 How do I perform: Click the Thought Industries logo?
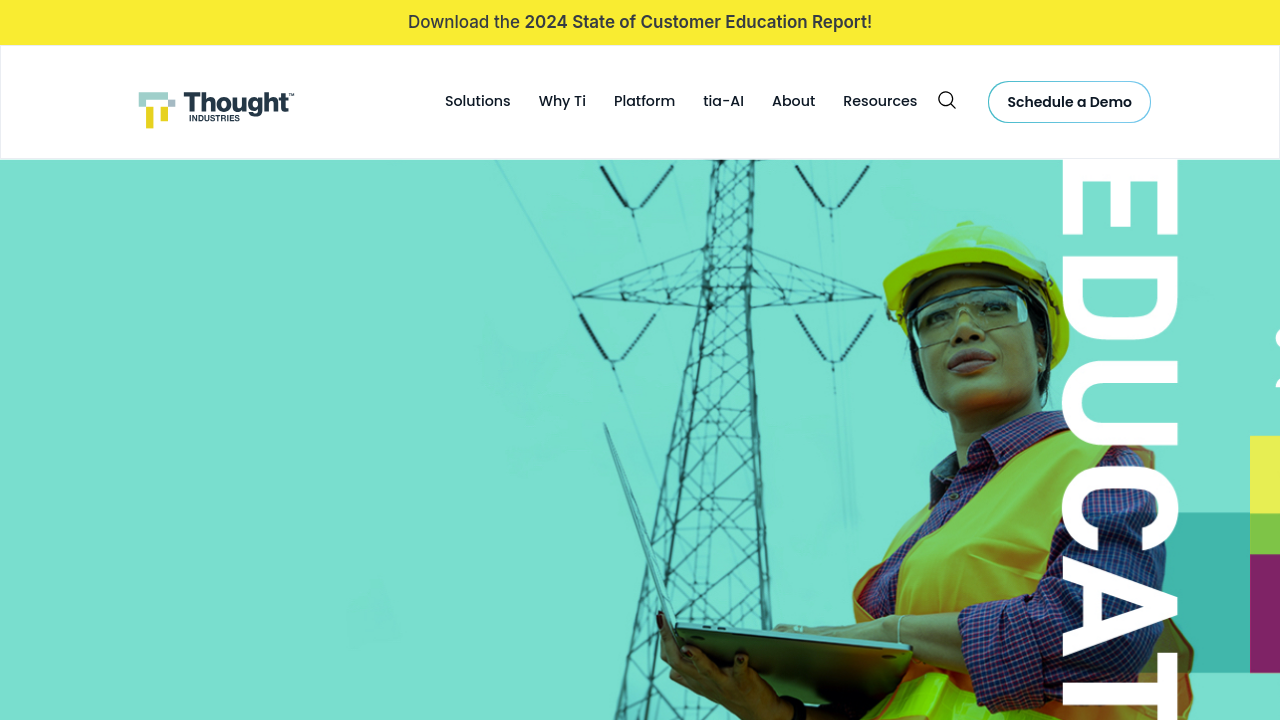pos(216,108)
